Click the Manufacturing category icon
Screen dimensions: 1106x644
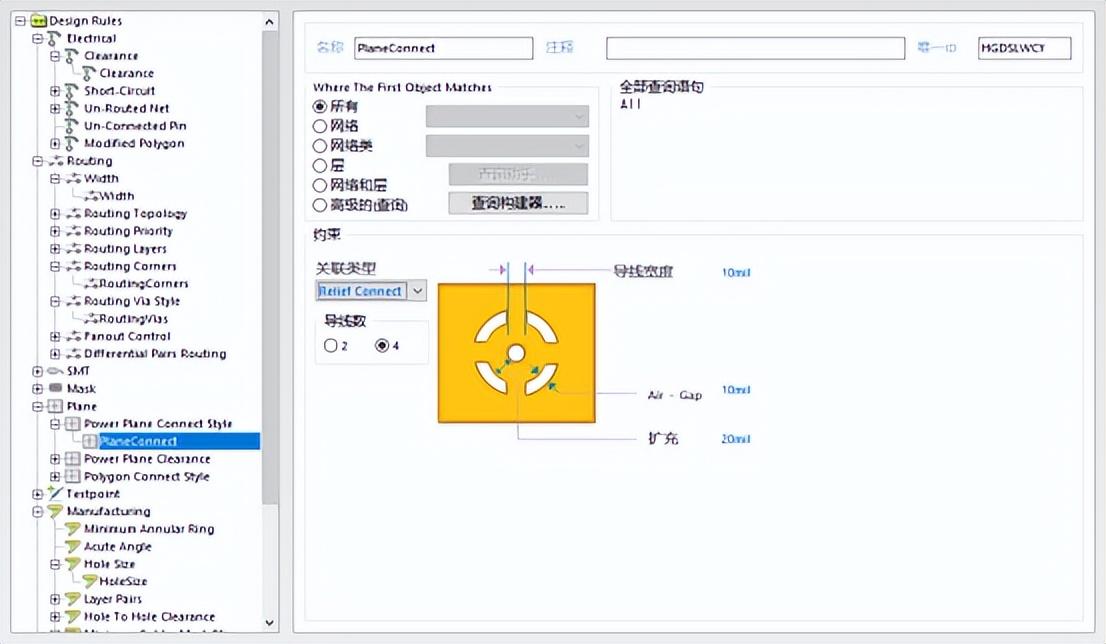54,512
